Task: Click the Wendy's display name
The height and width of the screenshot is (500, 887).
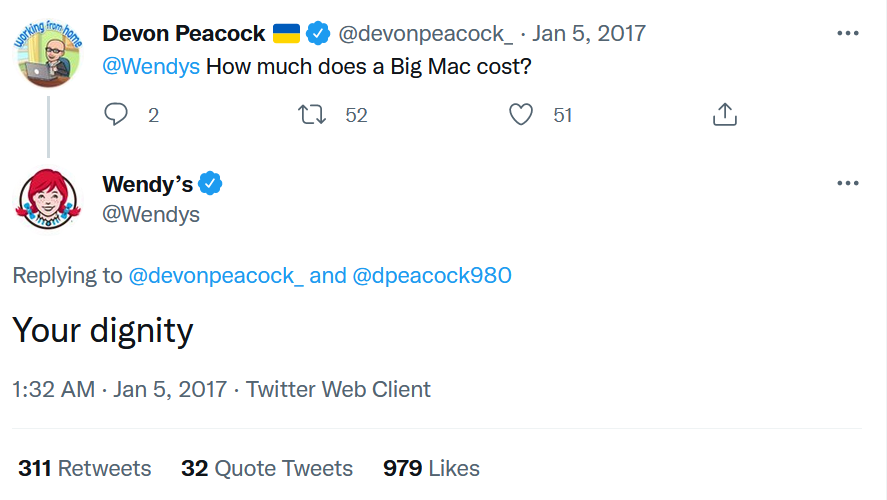Action: click(x=147, y=184)
